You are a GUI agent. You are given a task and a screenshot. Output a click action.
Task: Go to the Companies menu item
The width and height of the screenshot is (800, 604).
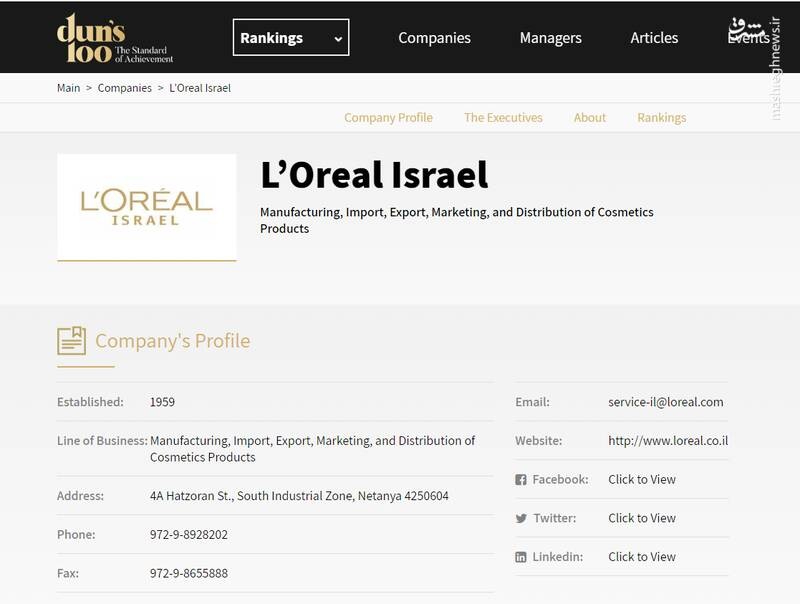(434, 38)
